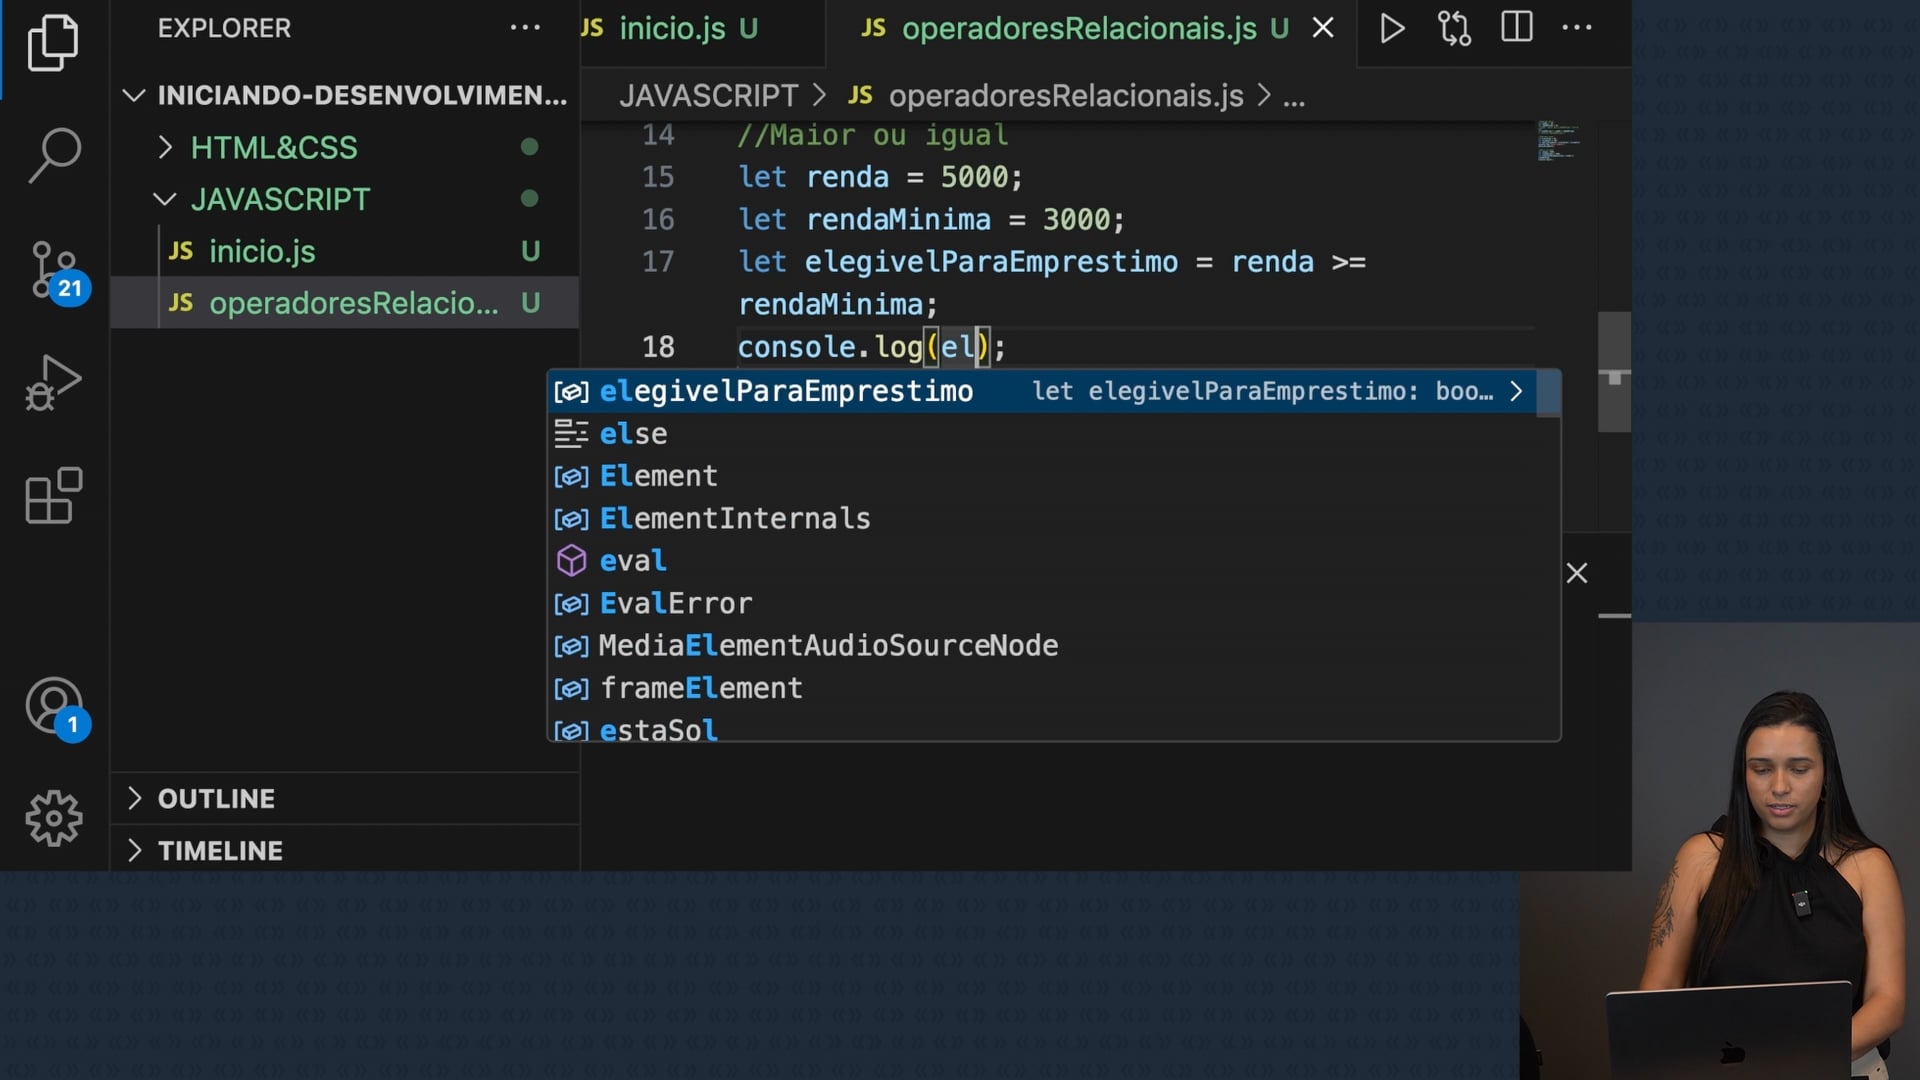Open inicio.js in the file tree
The image size is (1920, 1080).
click(262, 252)
